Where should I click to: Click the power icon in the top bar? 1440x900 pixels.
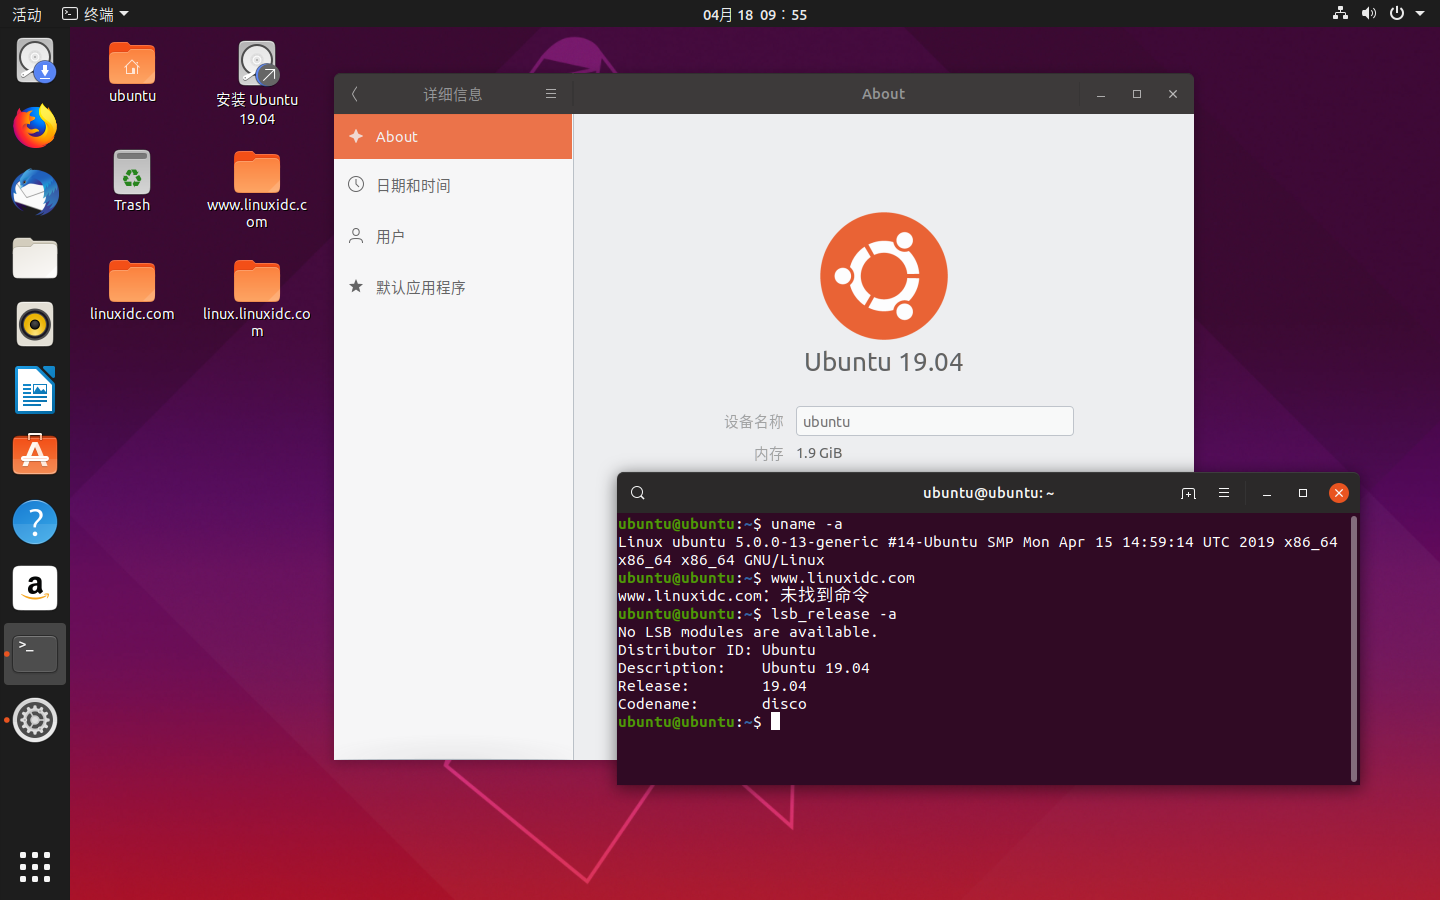(x=1397, y=13)
